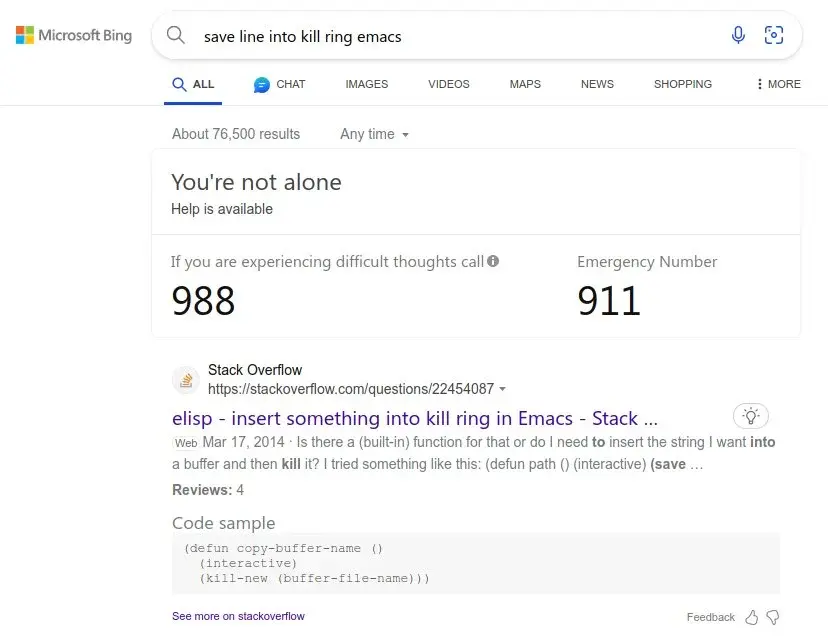Switch to the Chat tab
Image resolution: width=828 pixels, height=641 pixels.
[x=279, y=84]
